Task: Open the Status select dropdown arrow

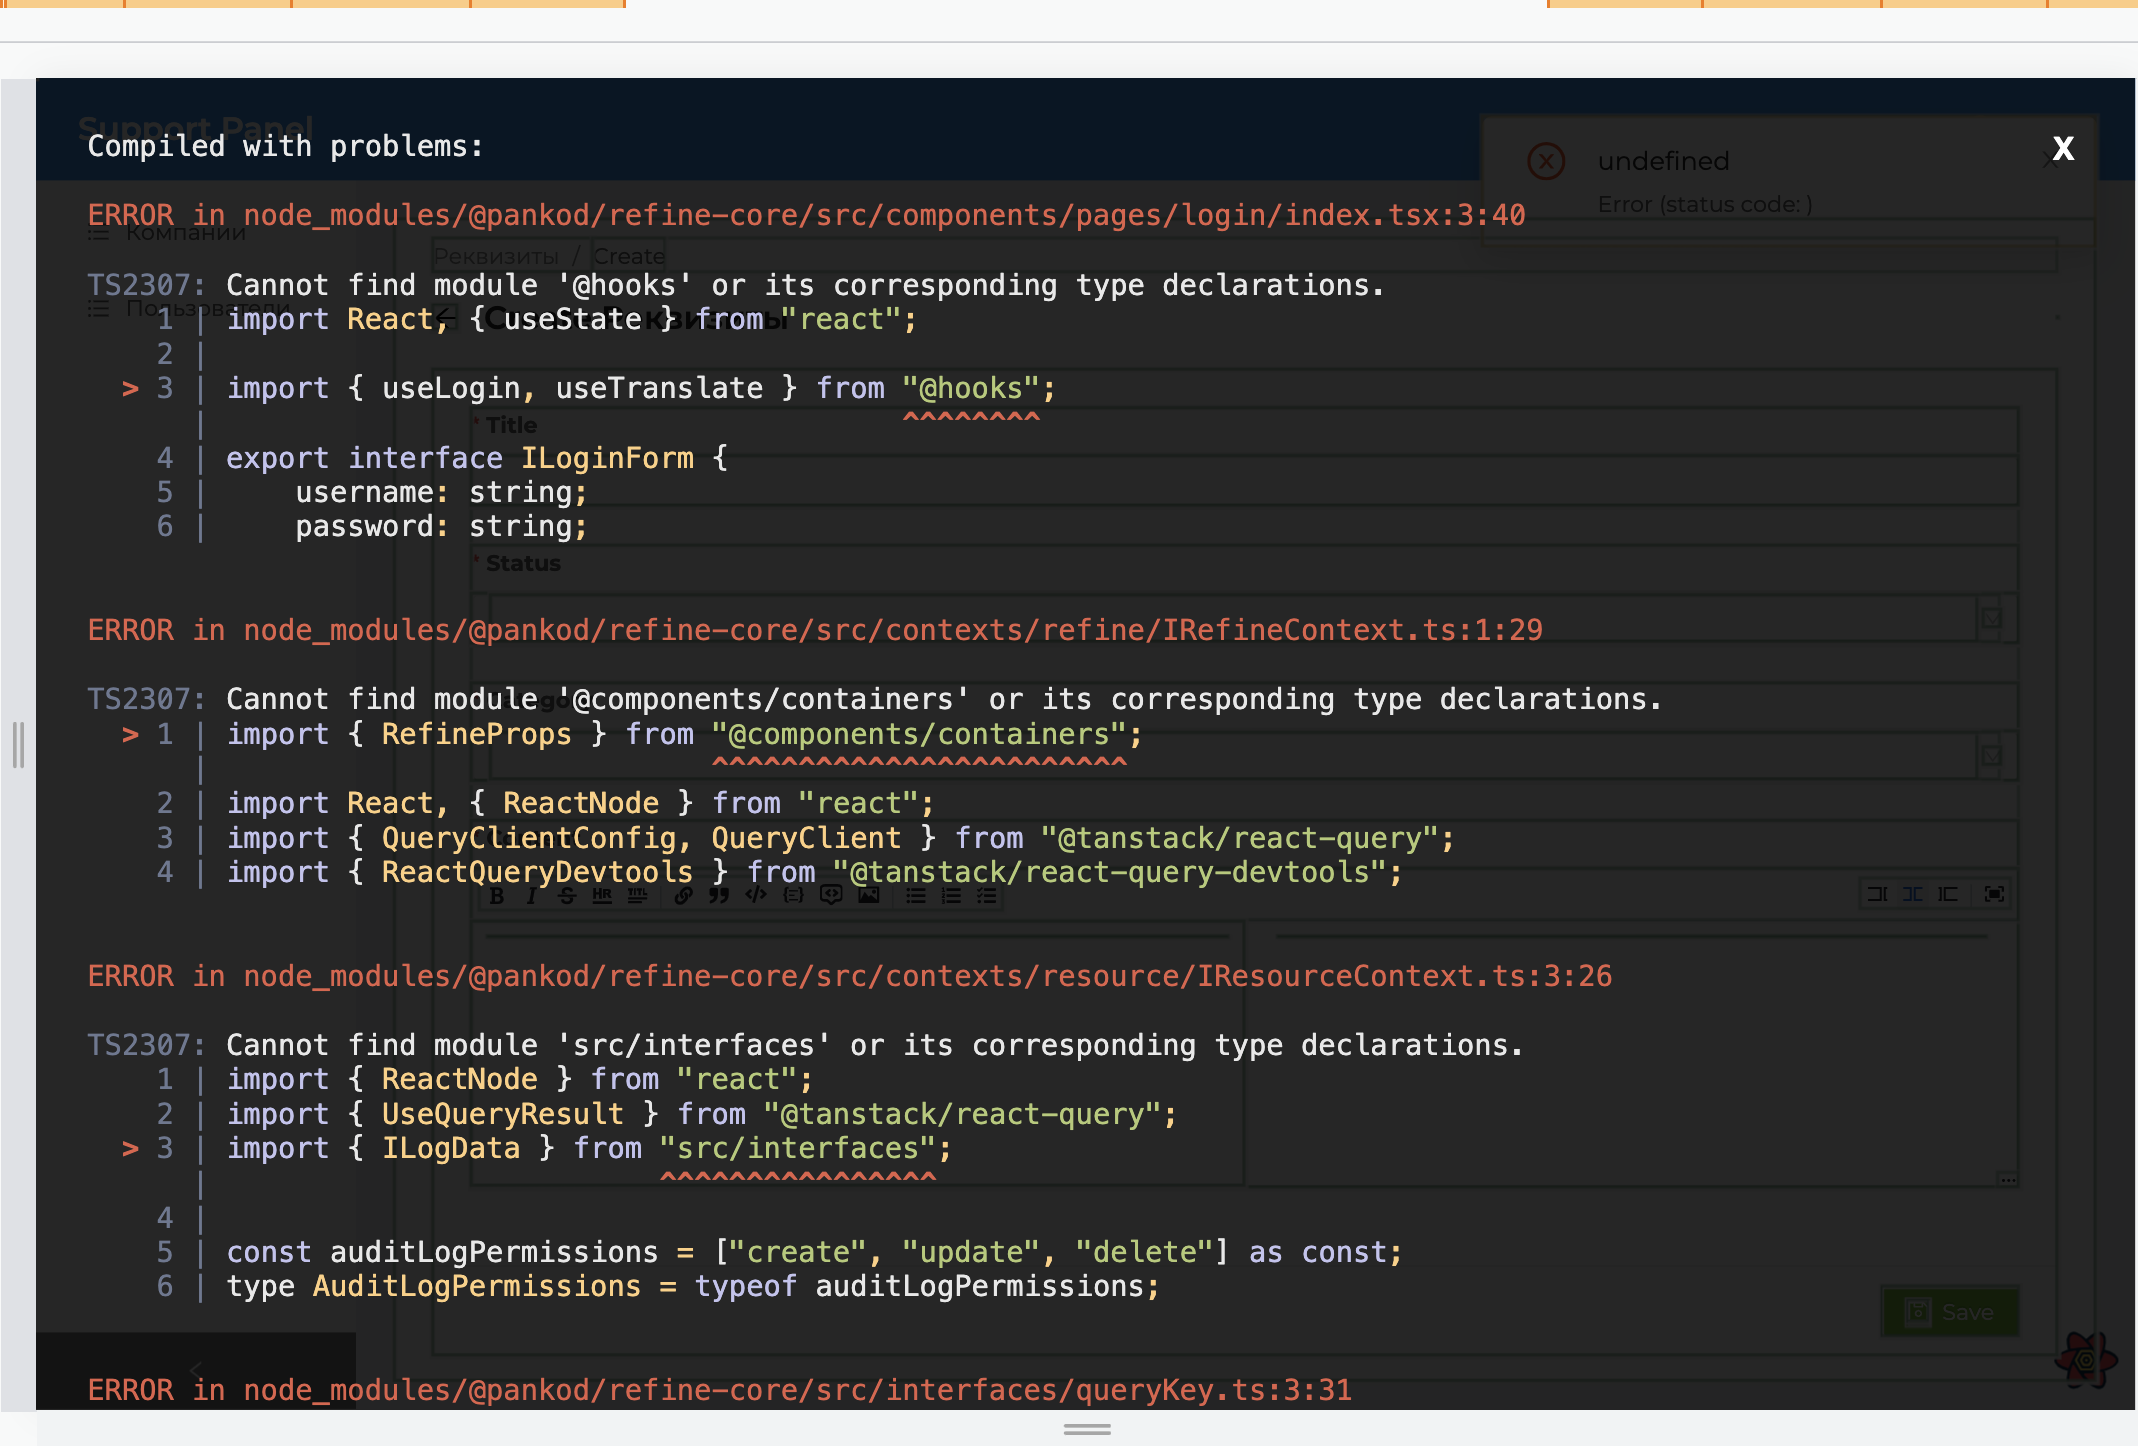Action: (x=1992, y=617)
